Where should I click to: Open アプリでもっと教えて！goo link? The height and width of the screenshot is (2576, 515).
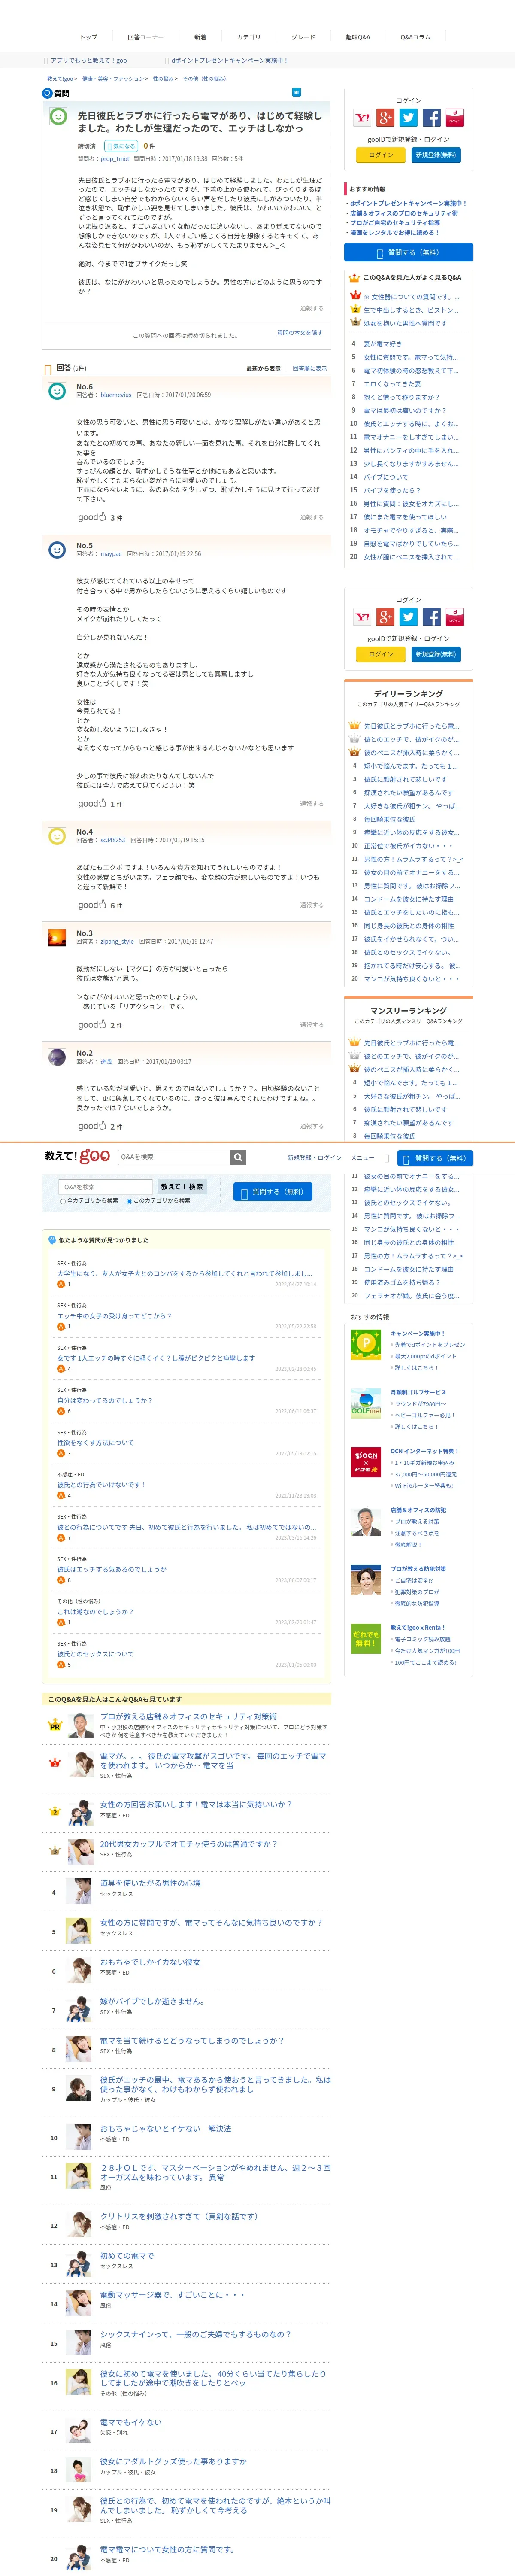88,61
